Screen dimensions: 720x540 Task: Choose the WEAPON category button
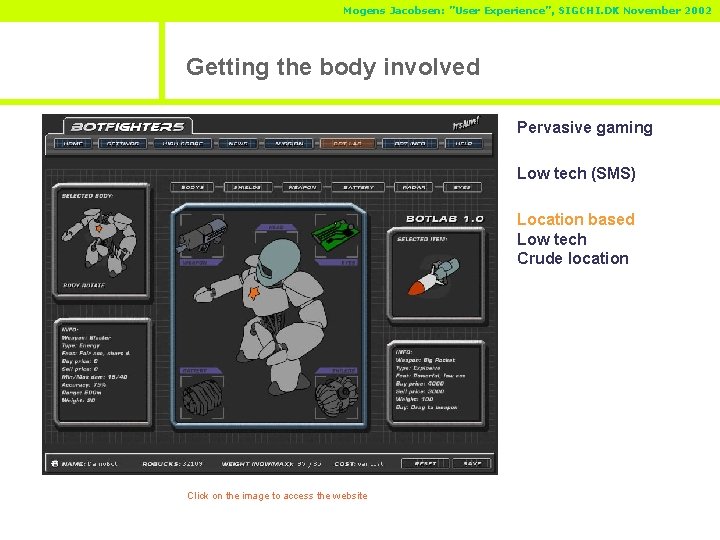(x=302, y=187)
